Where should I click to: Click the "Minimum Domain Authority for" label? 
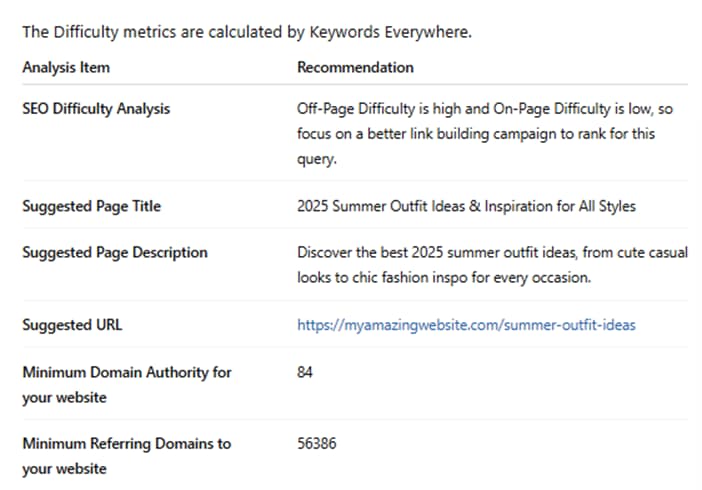(127, 372)
